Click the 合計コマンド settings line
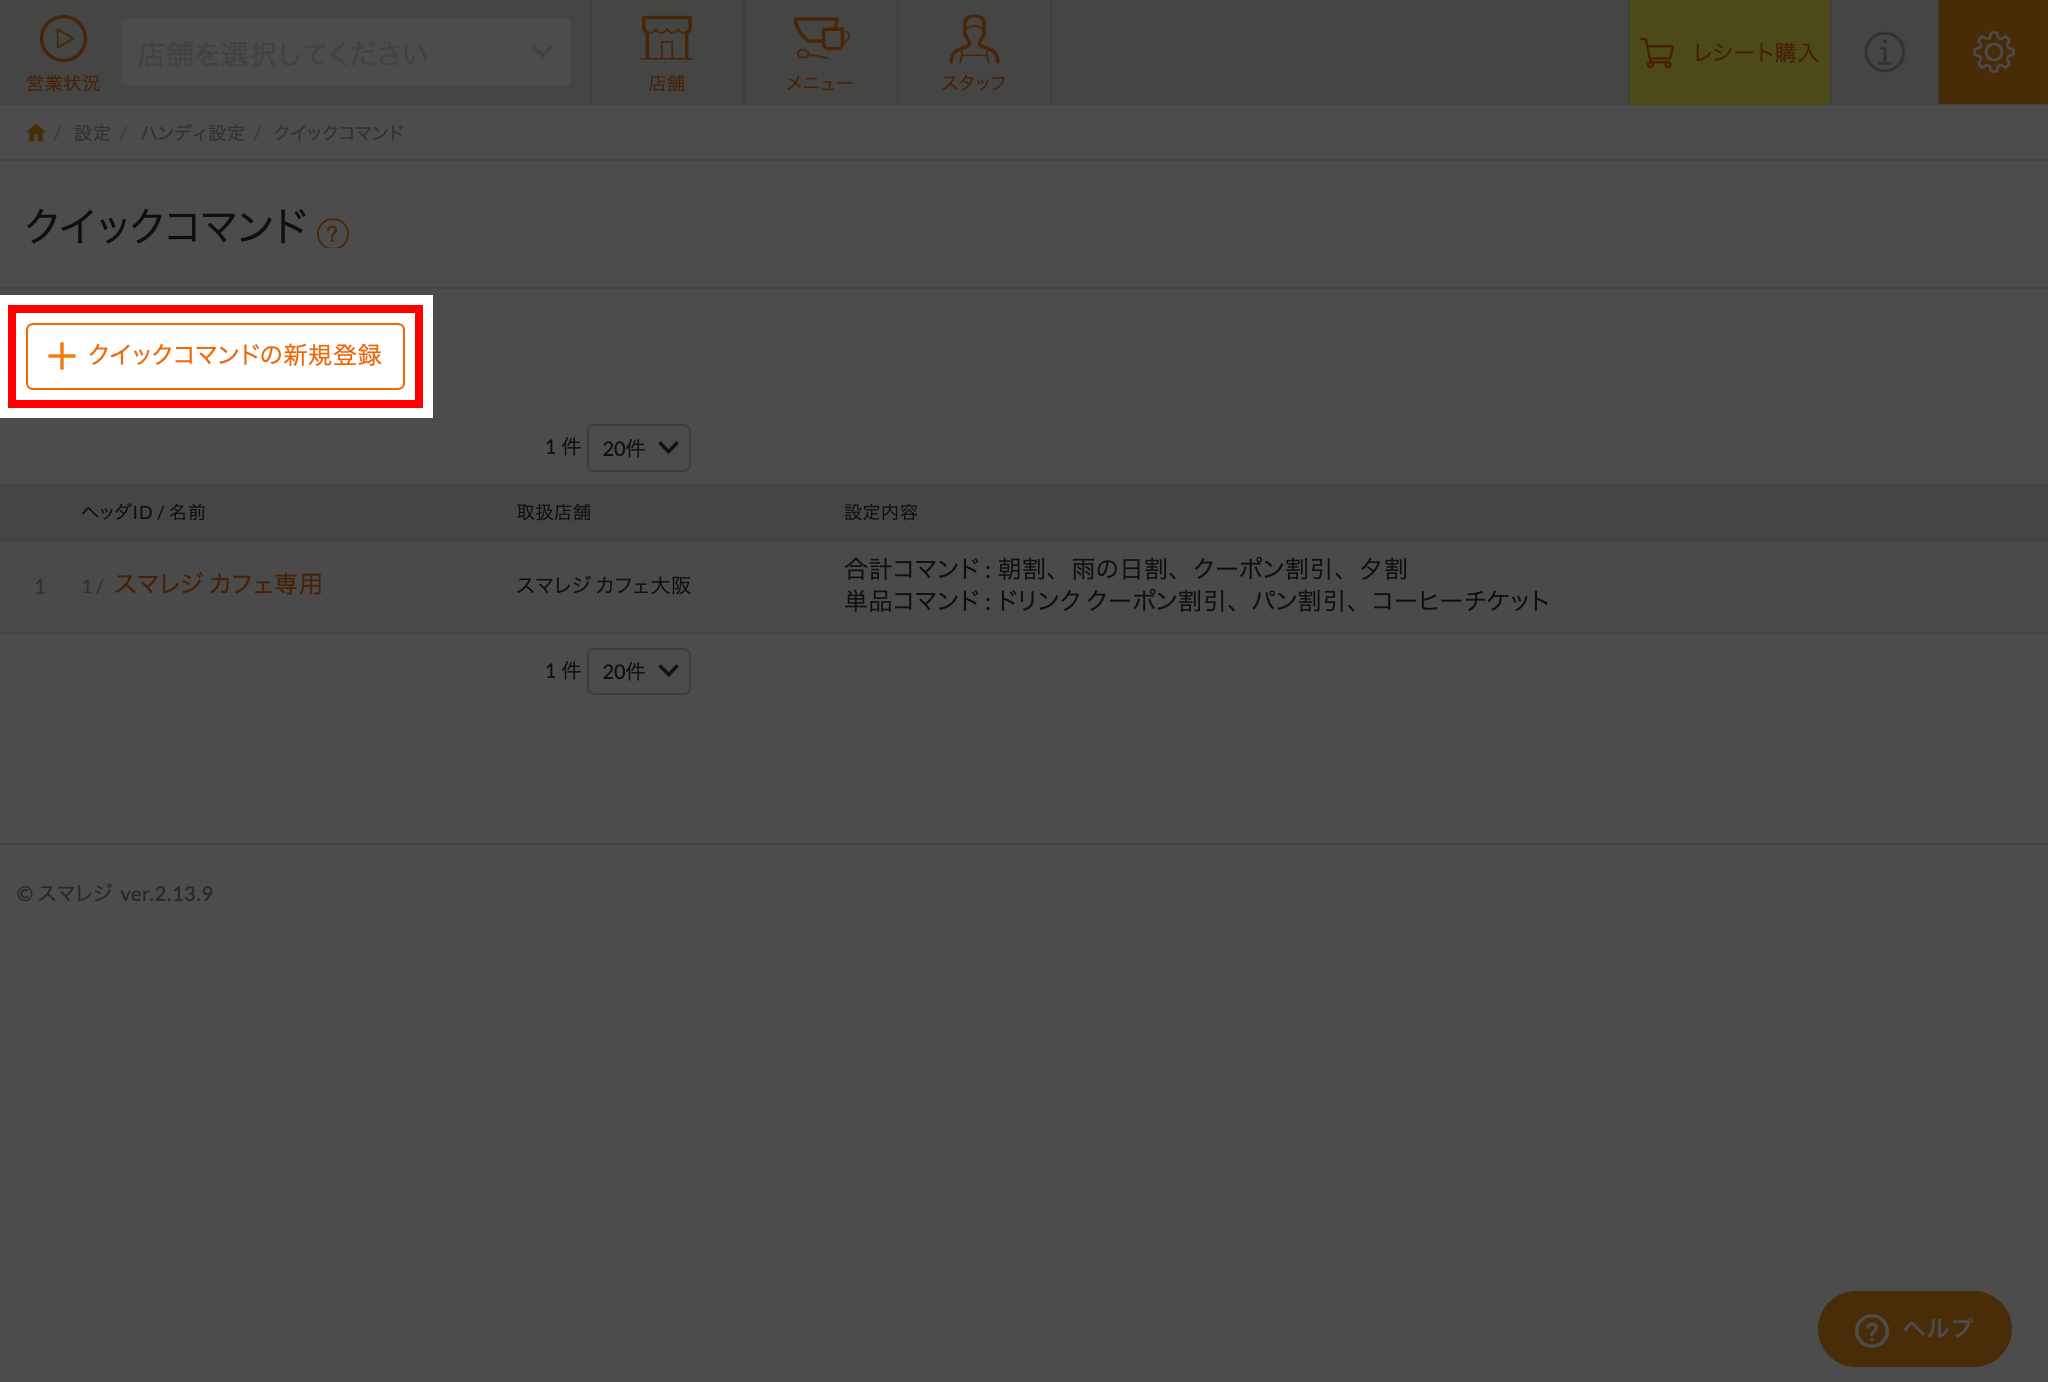The height and width of the screenshot is (1382, 2048). [1126, 569]
